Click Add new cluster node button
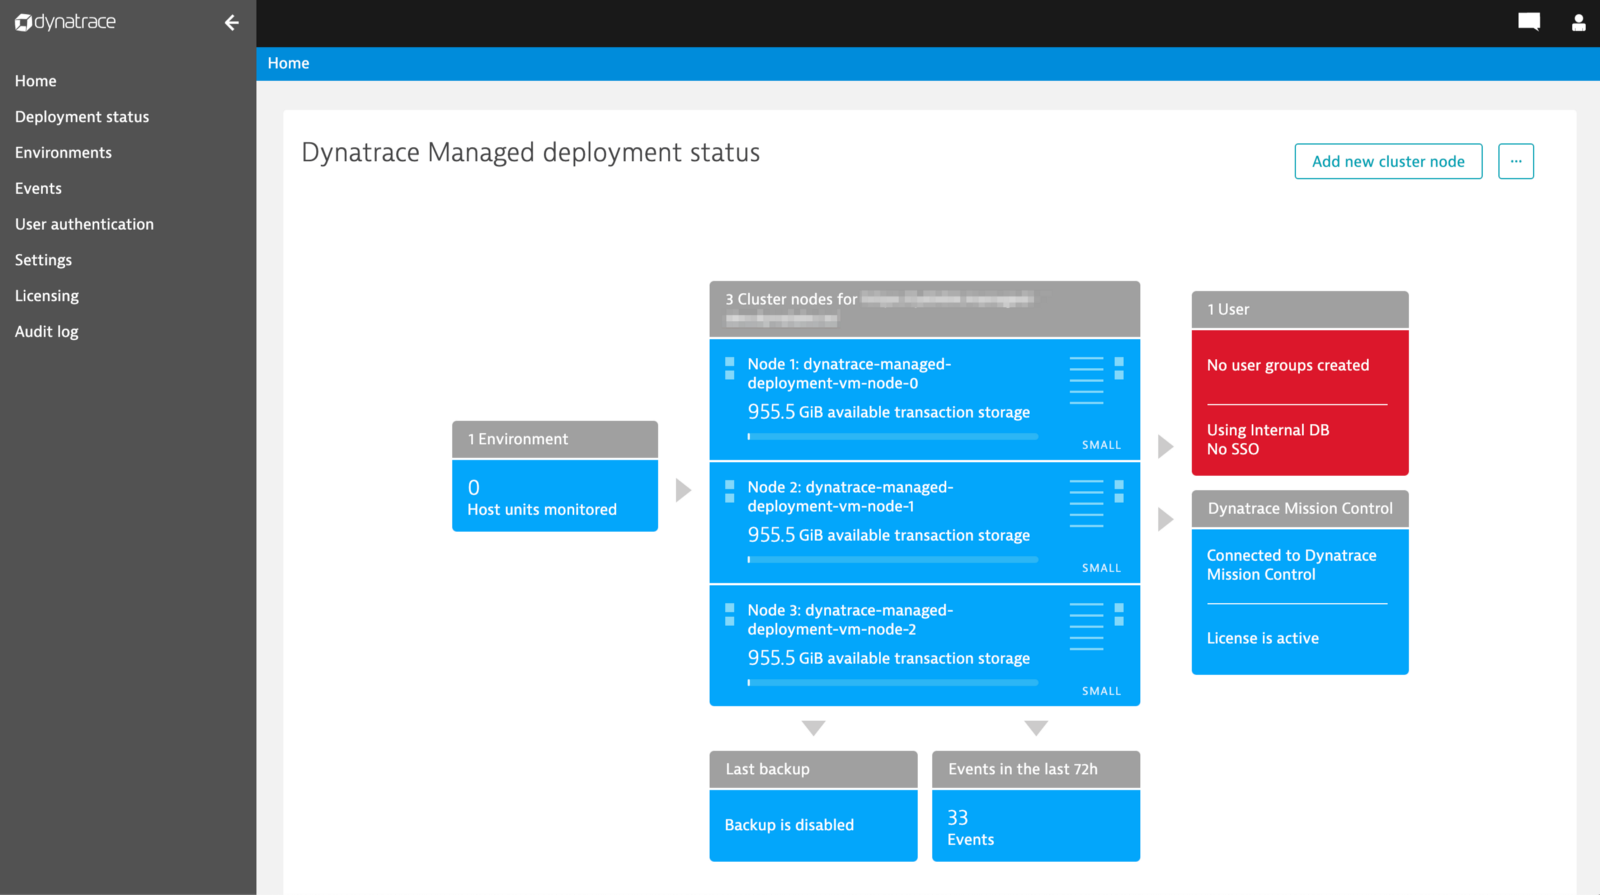The image size is (1600, 895). click(x=1388, y=161)
